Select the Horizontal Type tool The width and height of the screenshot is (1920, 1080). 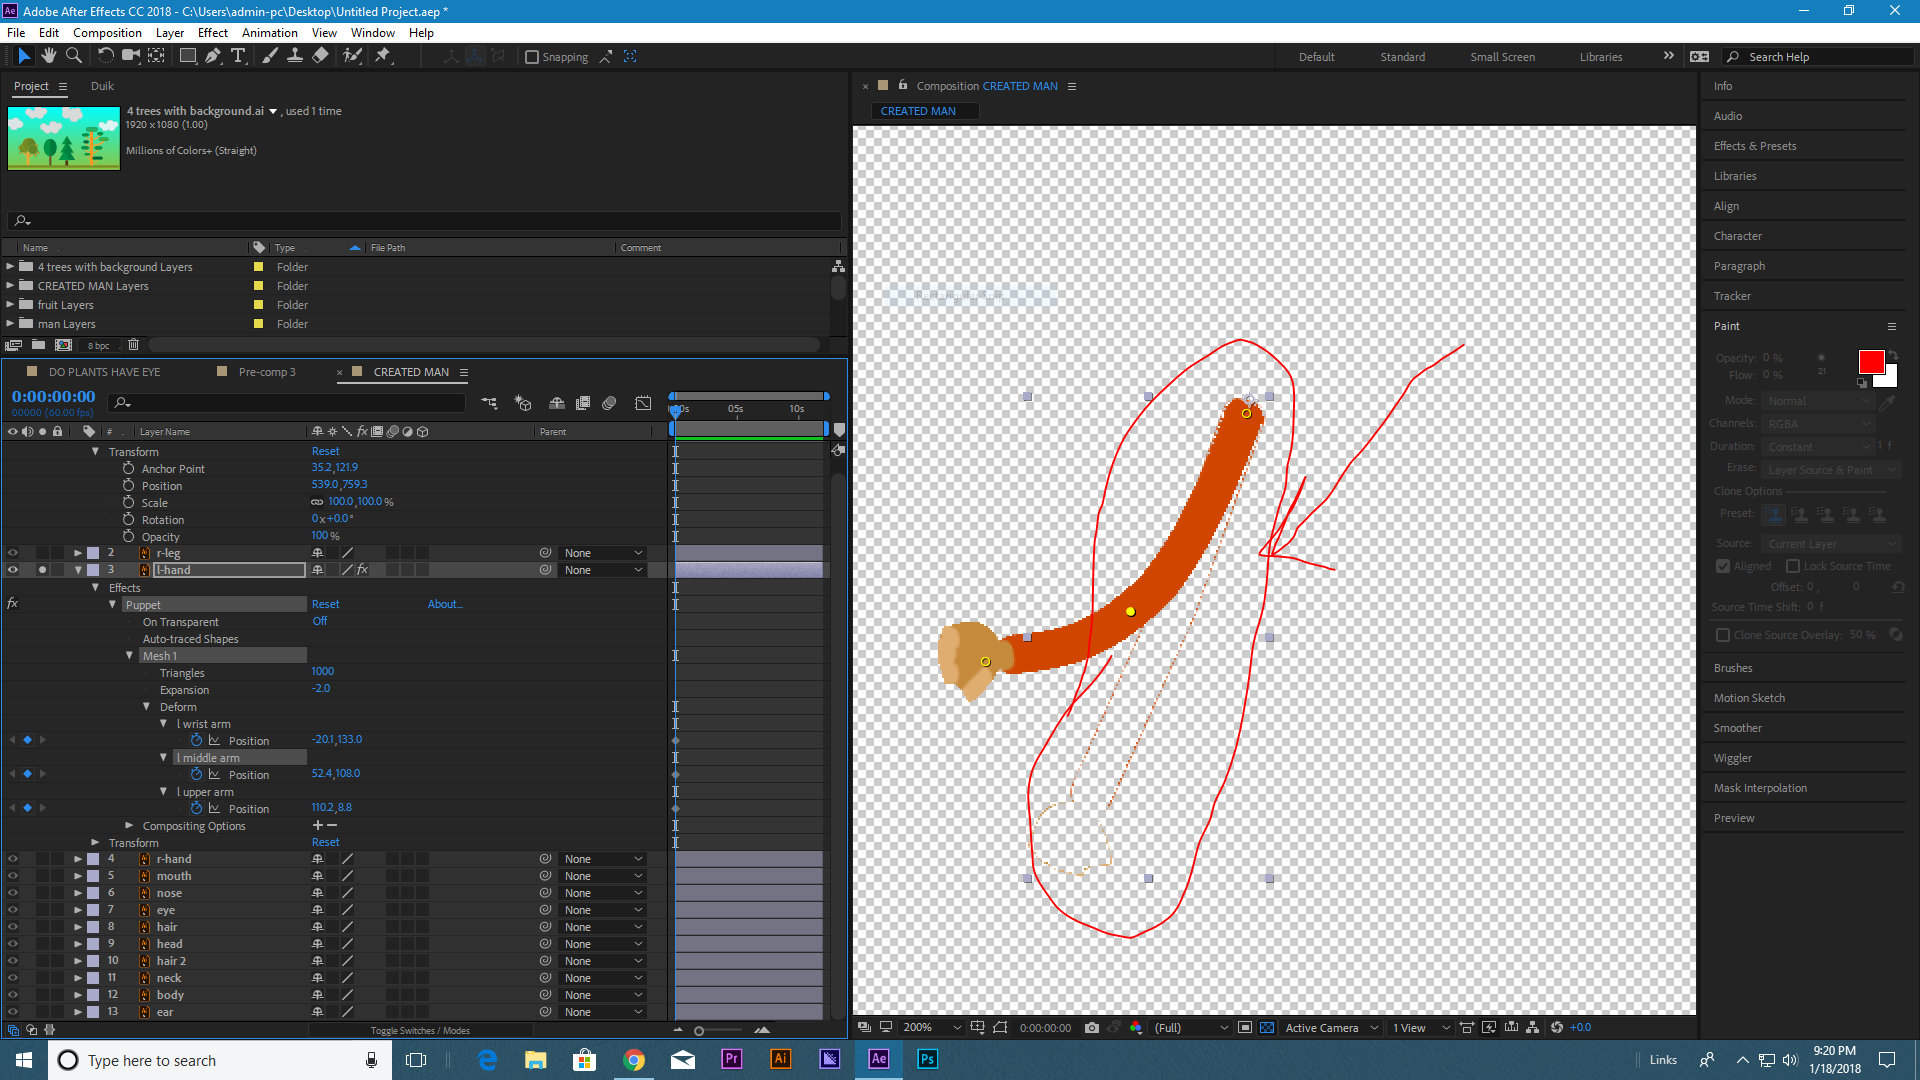pos(238,56)
